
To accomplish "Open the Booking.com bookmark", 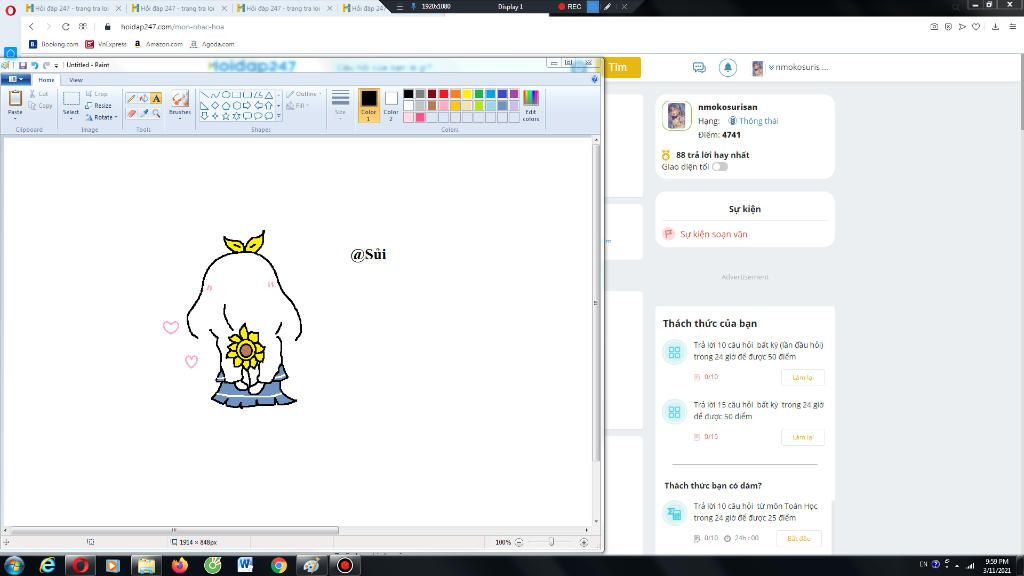I will (54, 44).
